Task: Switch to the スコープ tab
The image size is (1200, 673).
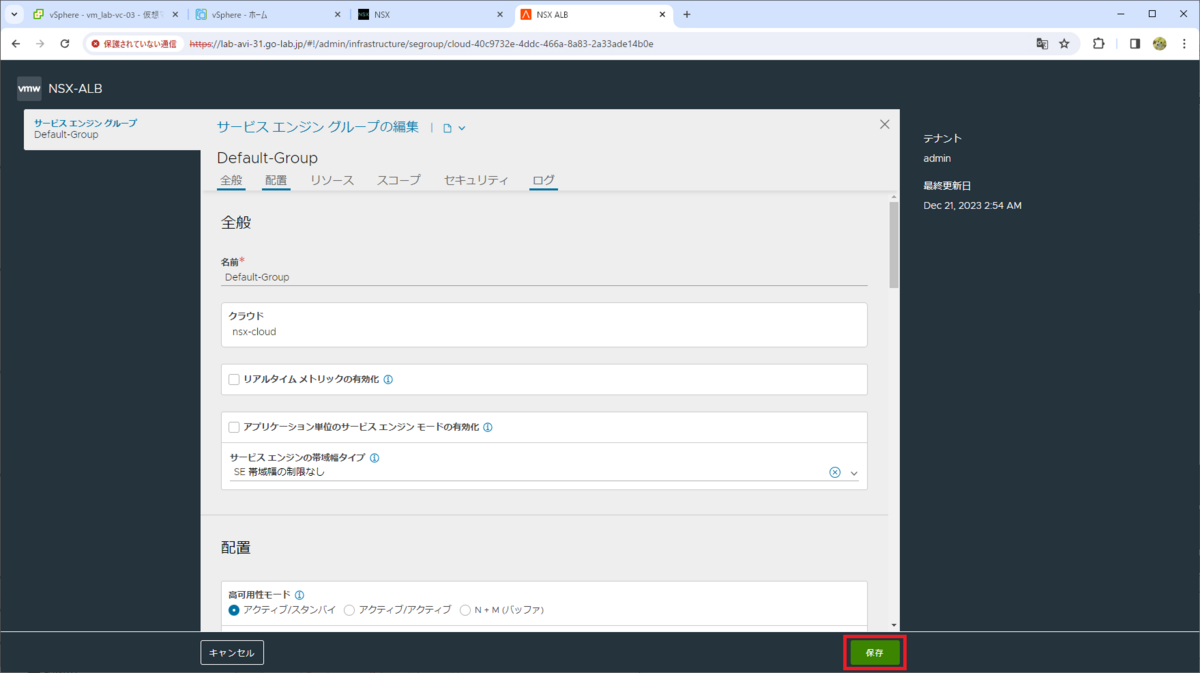Action: 399,180
